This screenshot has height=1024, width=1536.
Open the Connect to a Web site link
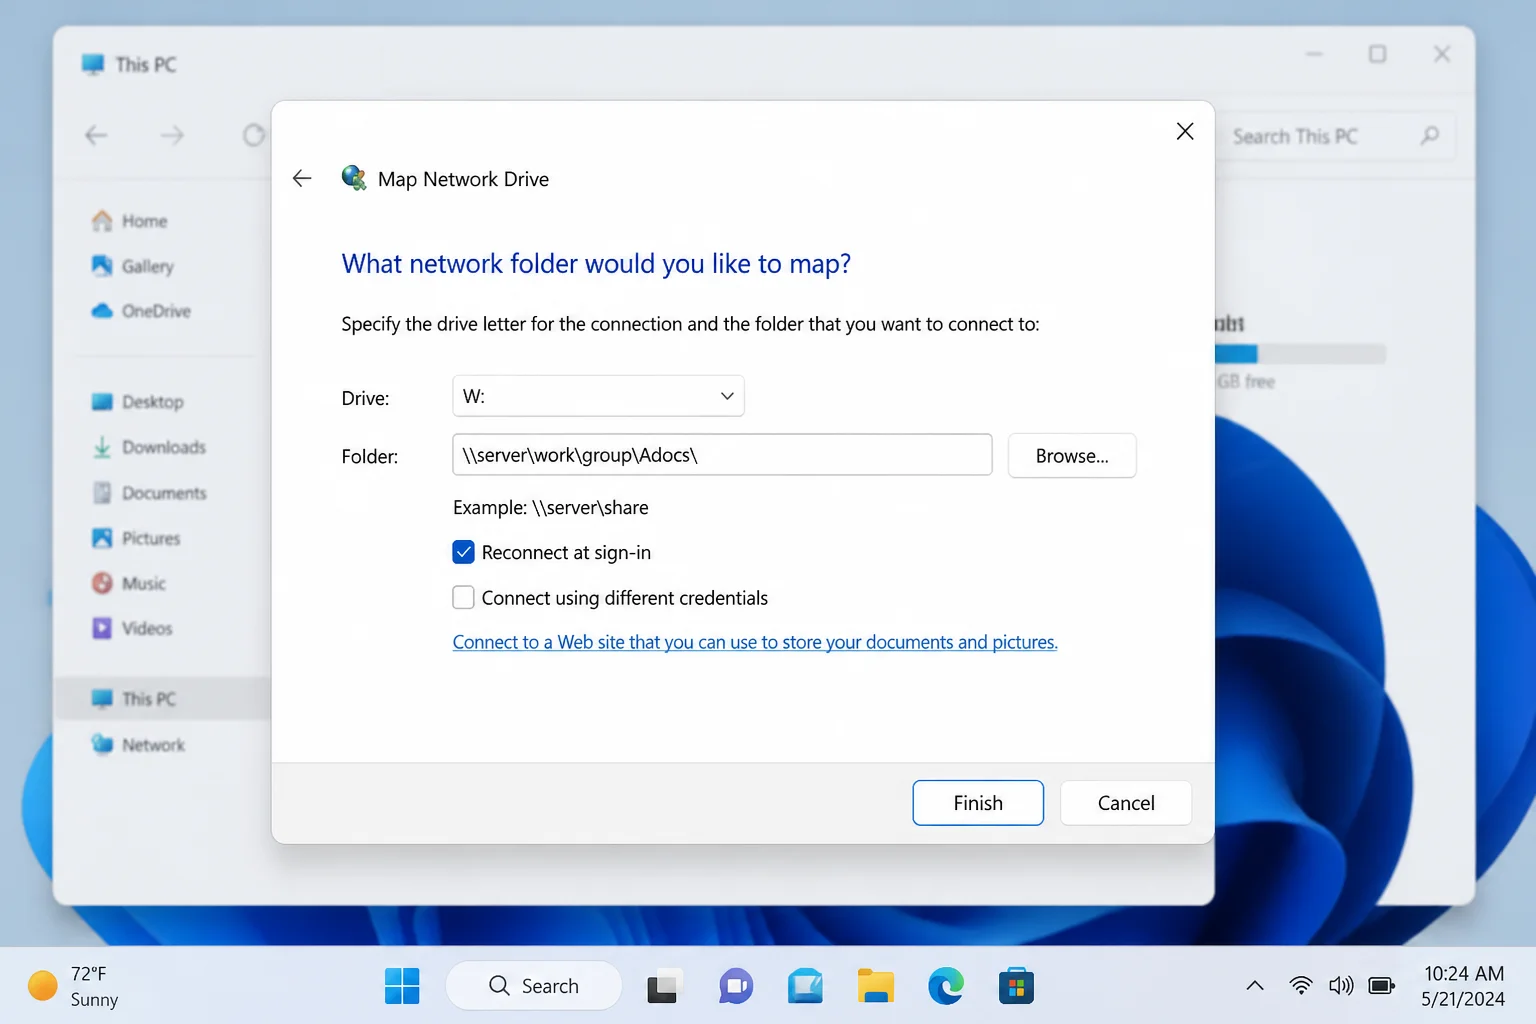coord(755,642)
